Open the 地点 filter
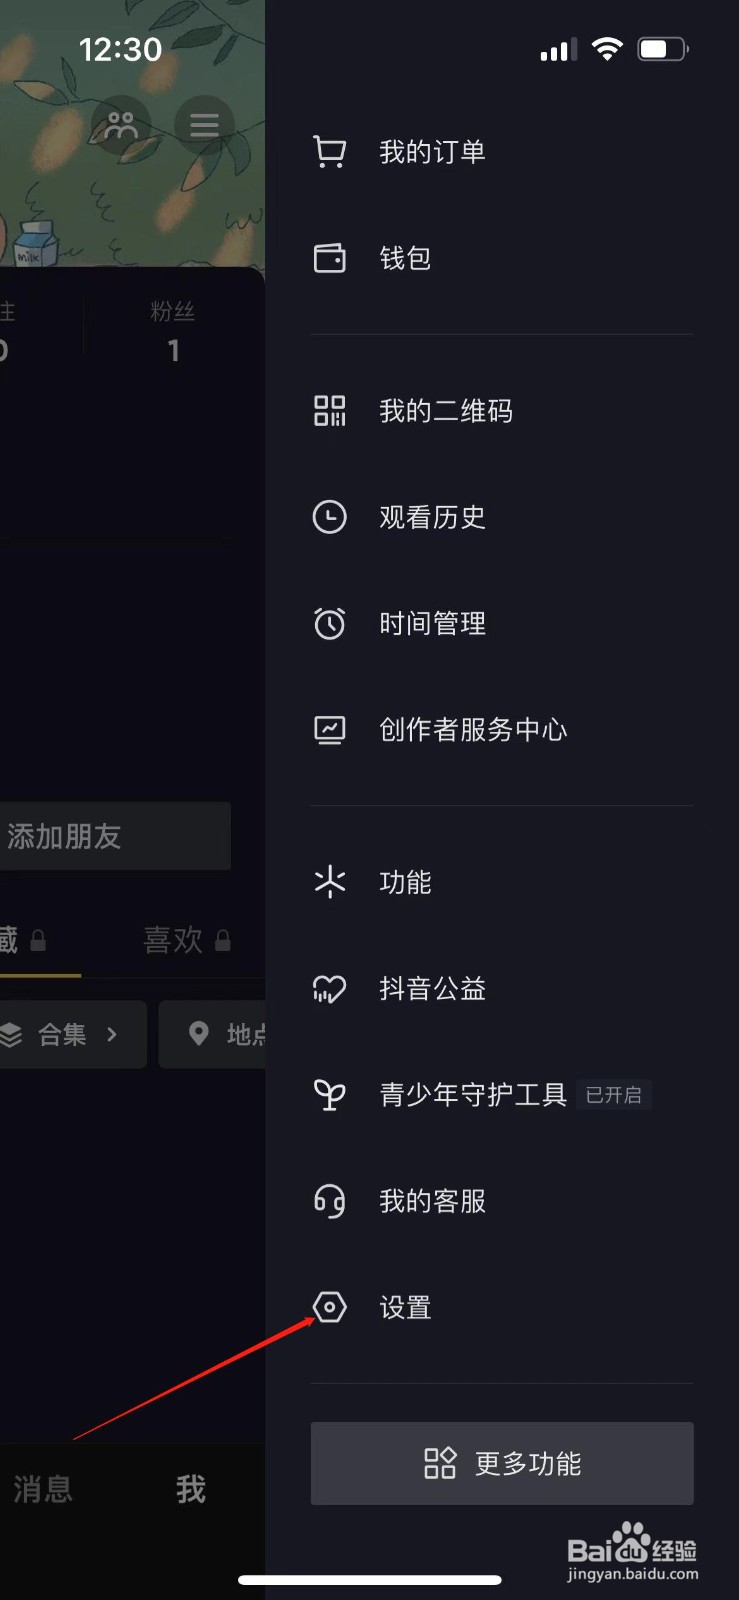 [230, 1034]
